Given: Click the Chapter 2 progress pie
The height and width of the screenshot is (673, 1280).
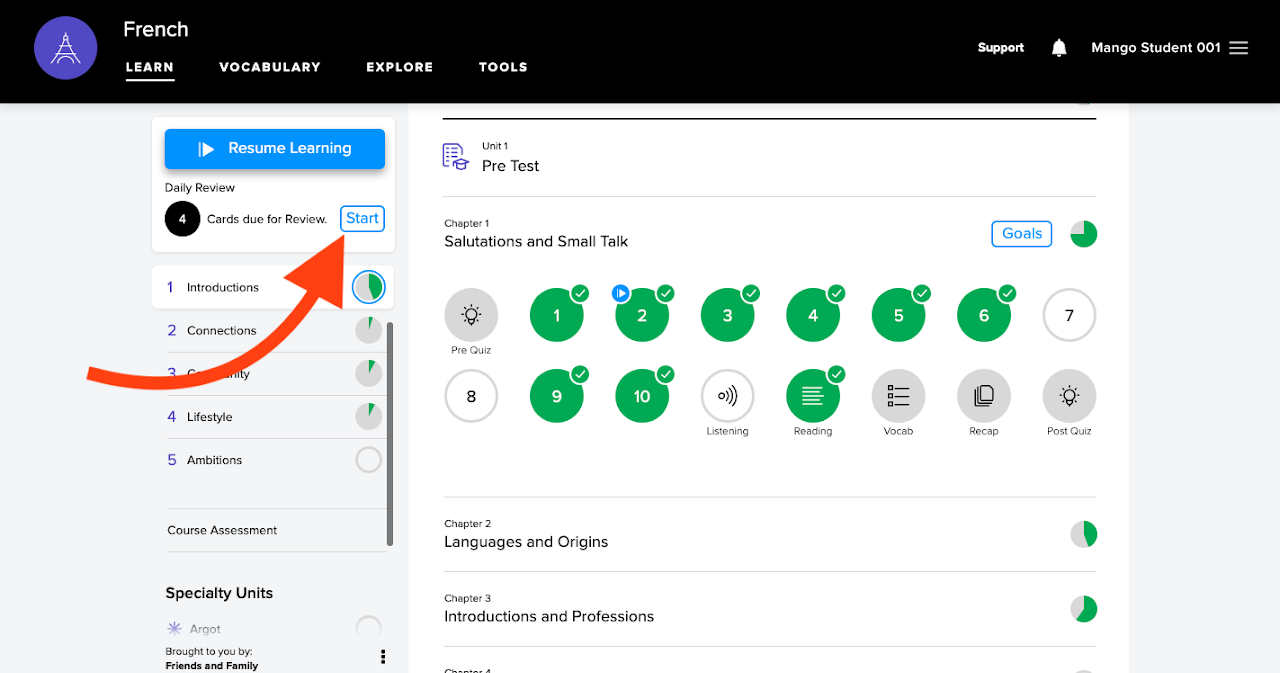Looking at the screenshot, I should (1083, 534).
